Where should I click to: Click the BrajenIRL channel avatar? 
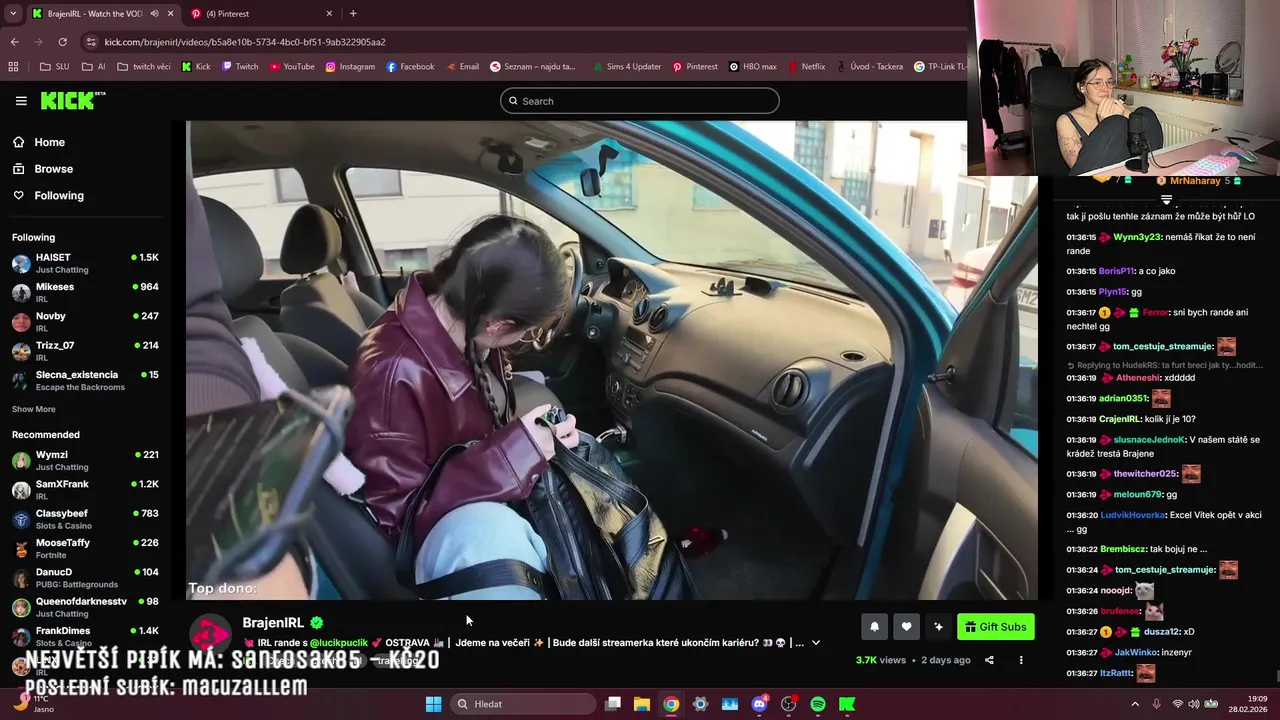click(210, 635)
